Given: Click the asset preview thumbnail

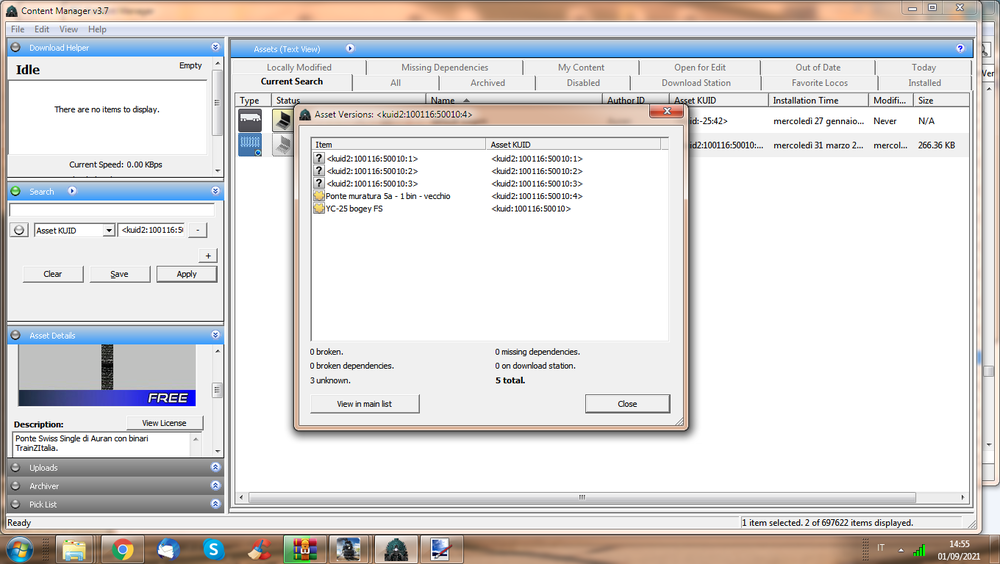Looking at the screenshot, I should point(107,375).
